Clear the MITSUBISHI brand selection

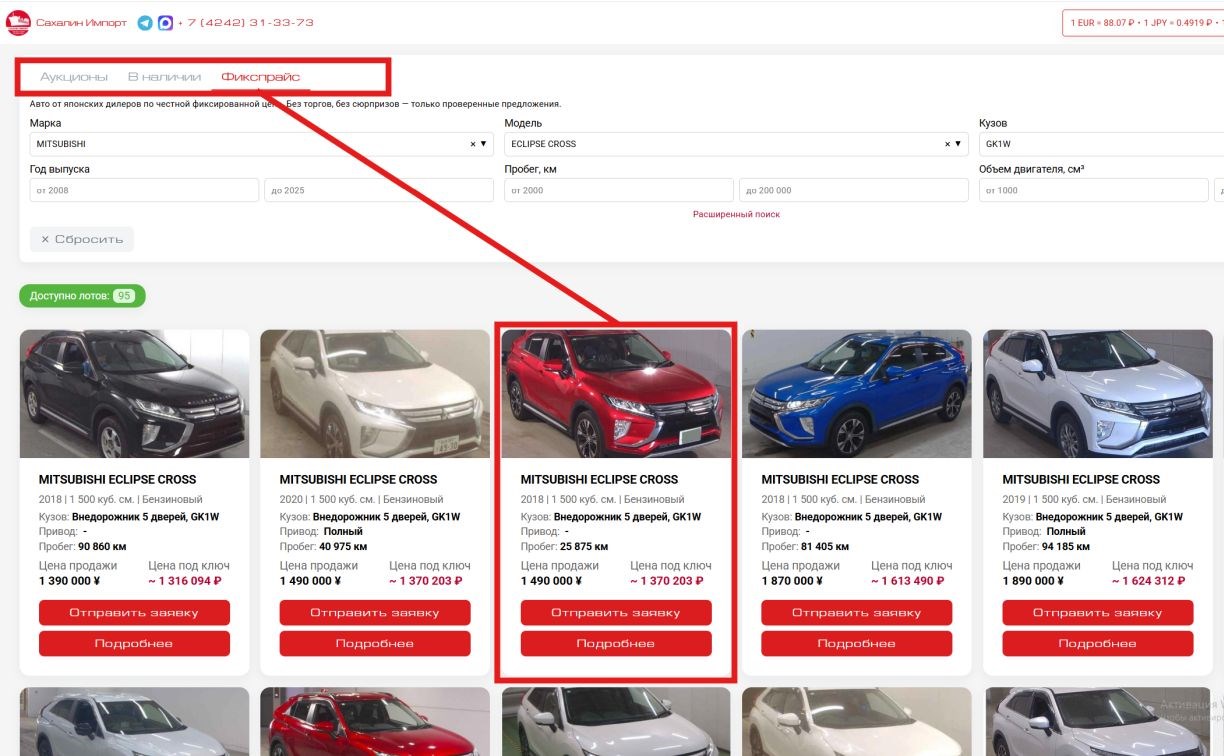[x=473, y=144]
